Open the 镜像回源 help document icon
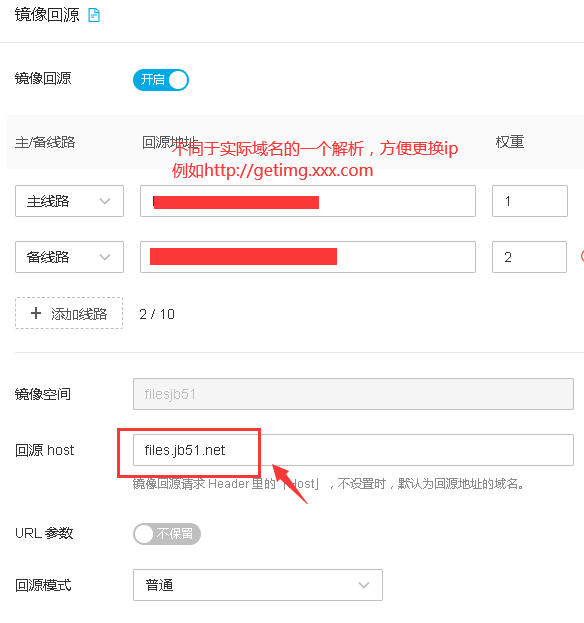Screen dimensions: 584x623 click(94, 15)
